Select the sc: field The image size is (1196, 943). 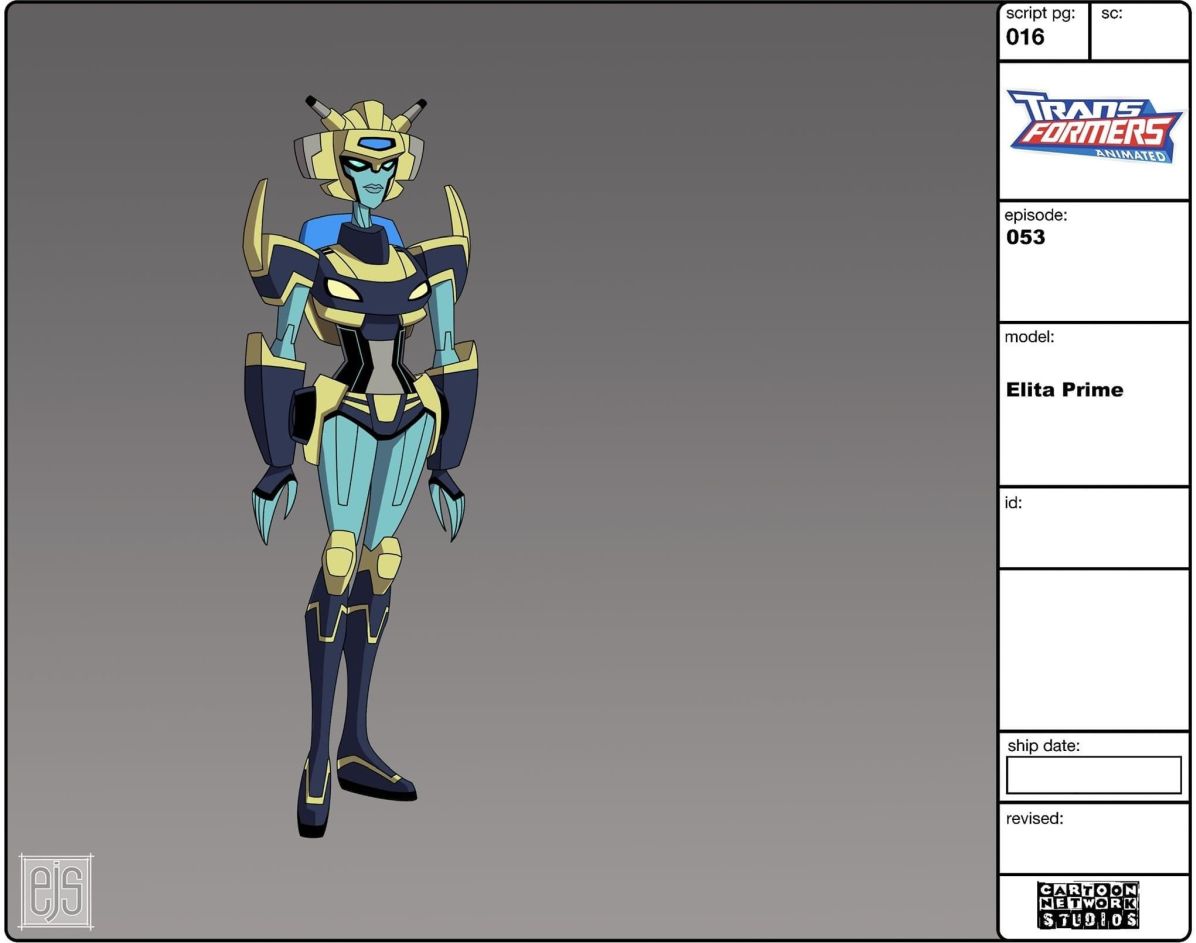click(x=1140, y=32)
